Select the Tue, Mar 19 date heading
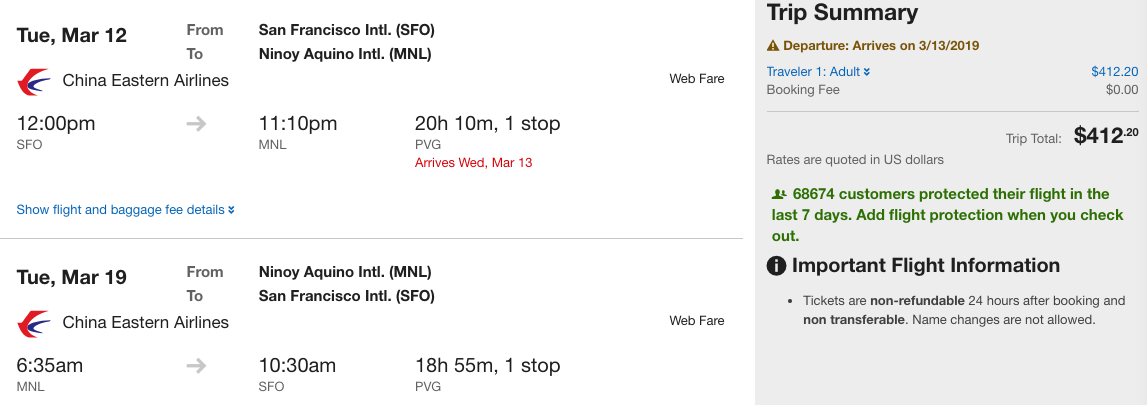 tap(72, 277)
